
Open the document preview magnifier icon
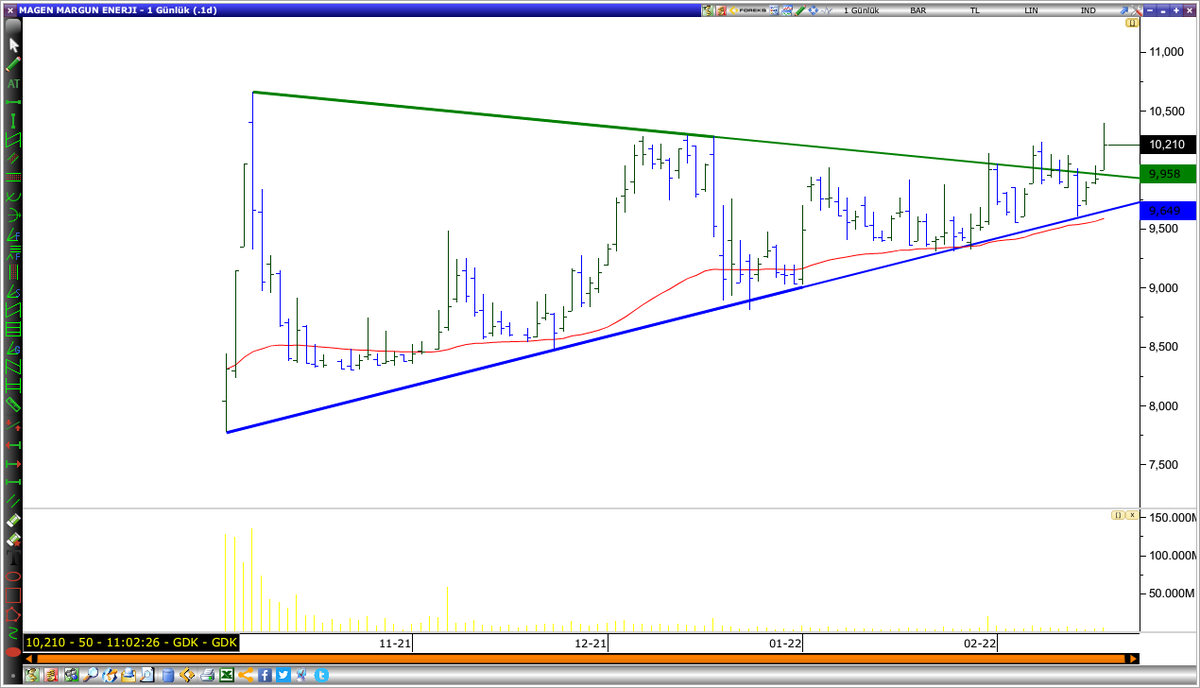(x=148, y=675)
